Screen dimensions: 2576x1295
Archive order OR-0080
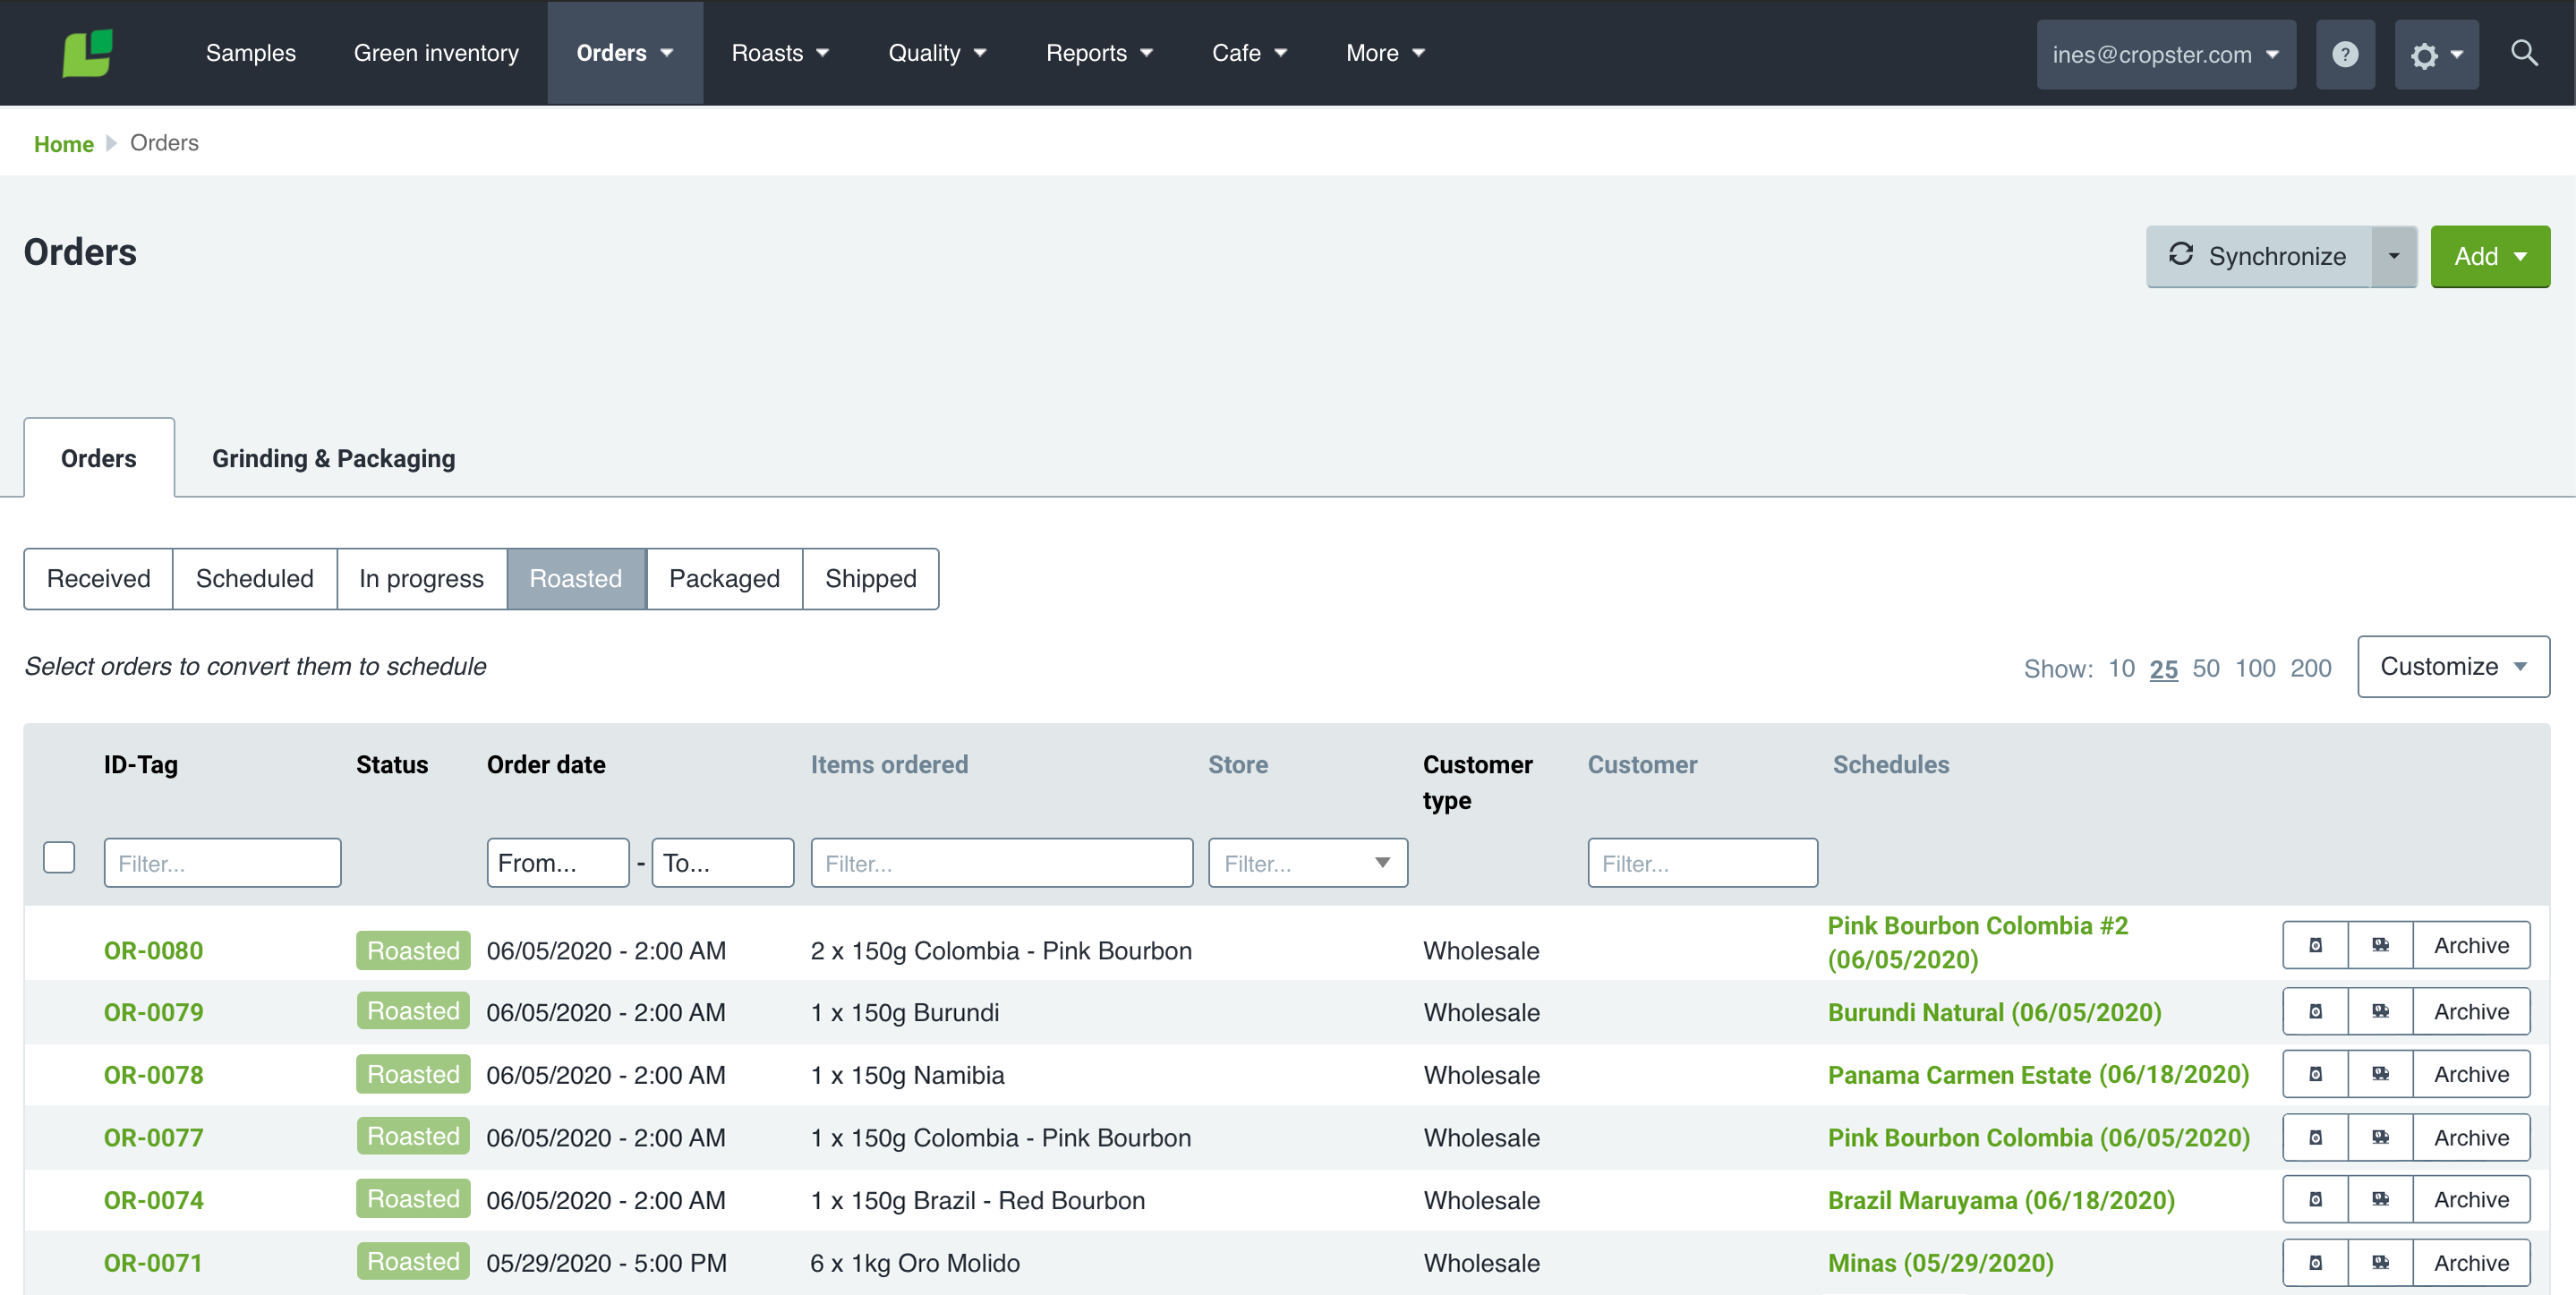point(2471,945)
